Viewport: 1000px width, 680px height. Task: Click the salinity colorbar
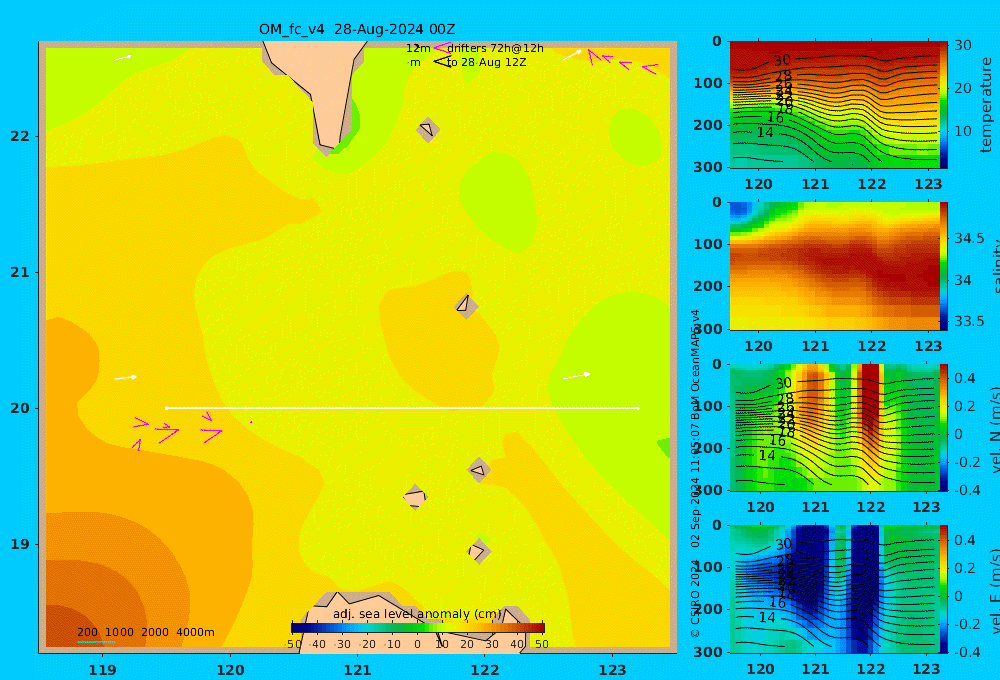(944, 266)
